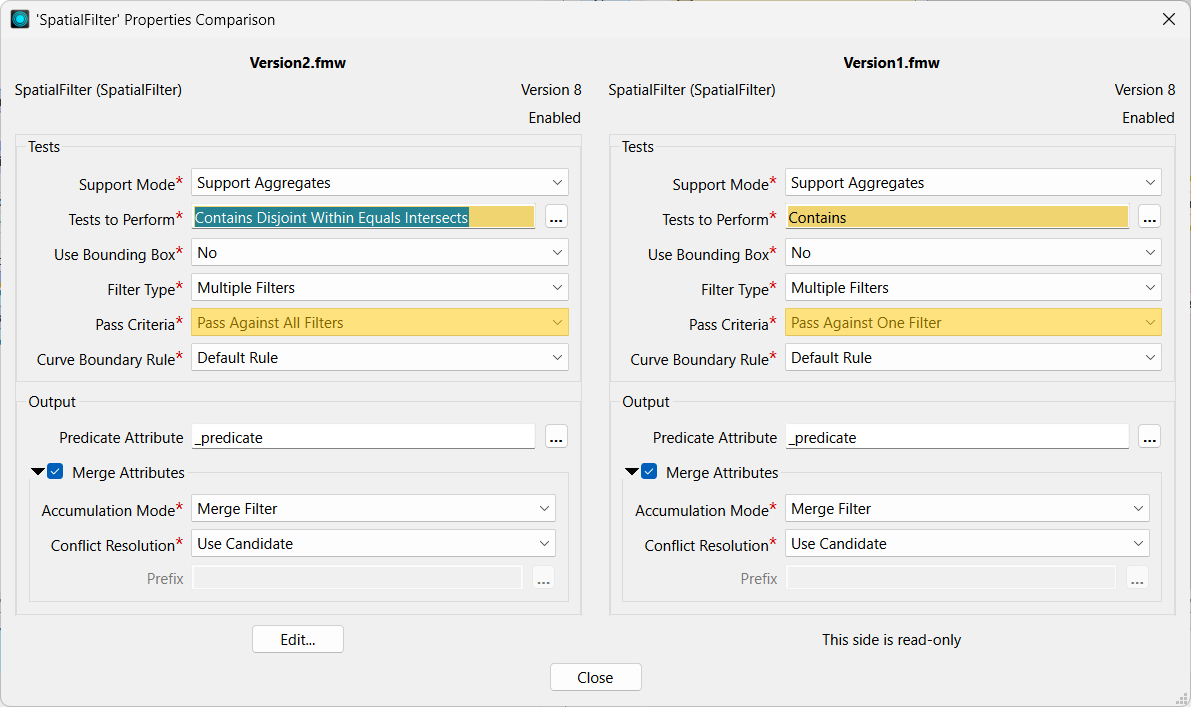Screen dimensions: 1191x707
Task: Click the Version1.fmw heading
Action: point(892,63)
